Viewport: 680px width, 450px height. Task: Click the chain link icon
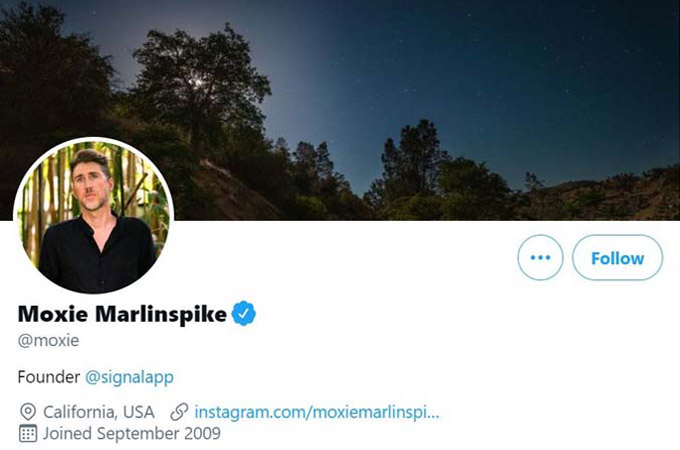click(x=179, y=412)
